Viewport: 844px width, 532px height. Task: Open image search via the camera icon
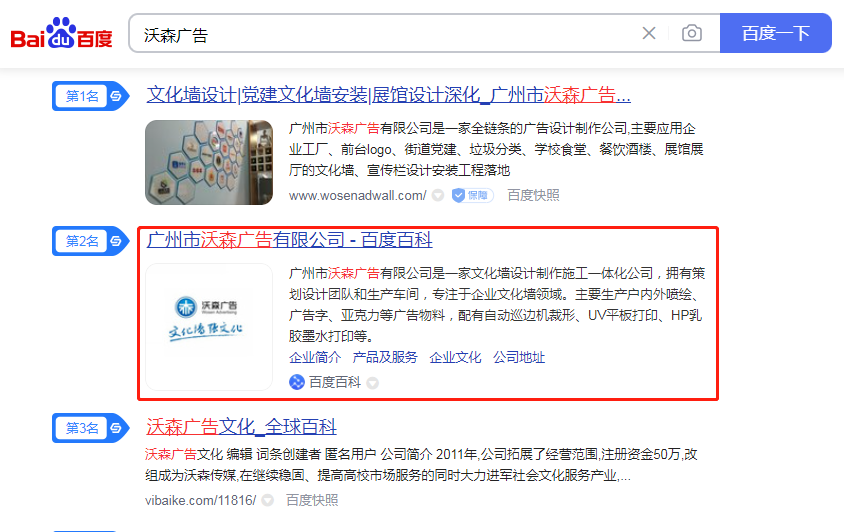(691, 34)
